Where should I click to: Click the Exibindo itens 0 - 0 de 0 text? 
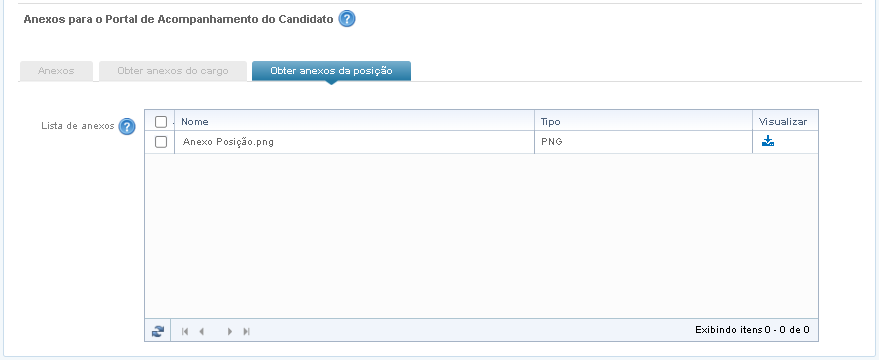(752, 330)
